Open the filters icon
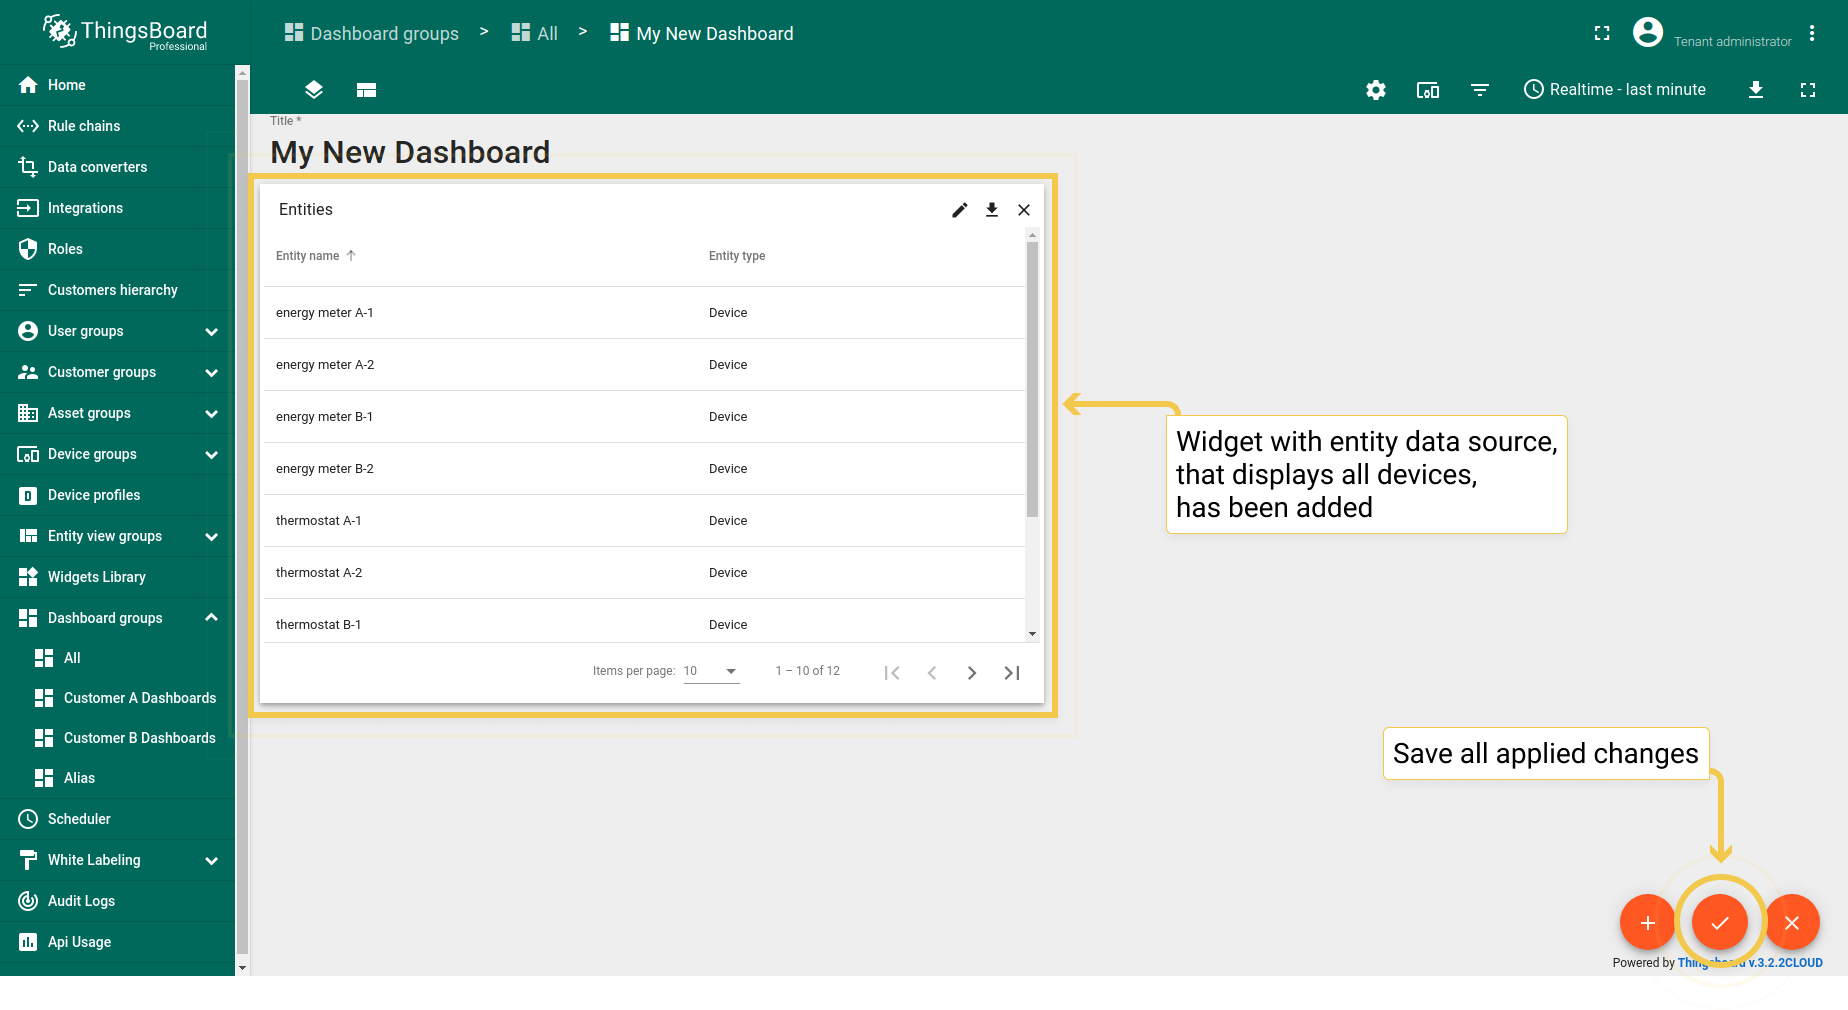1848x1010 pixels. click(1480, 90)
